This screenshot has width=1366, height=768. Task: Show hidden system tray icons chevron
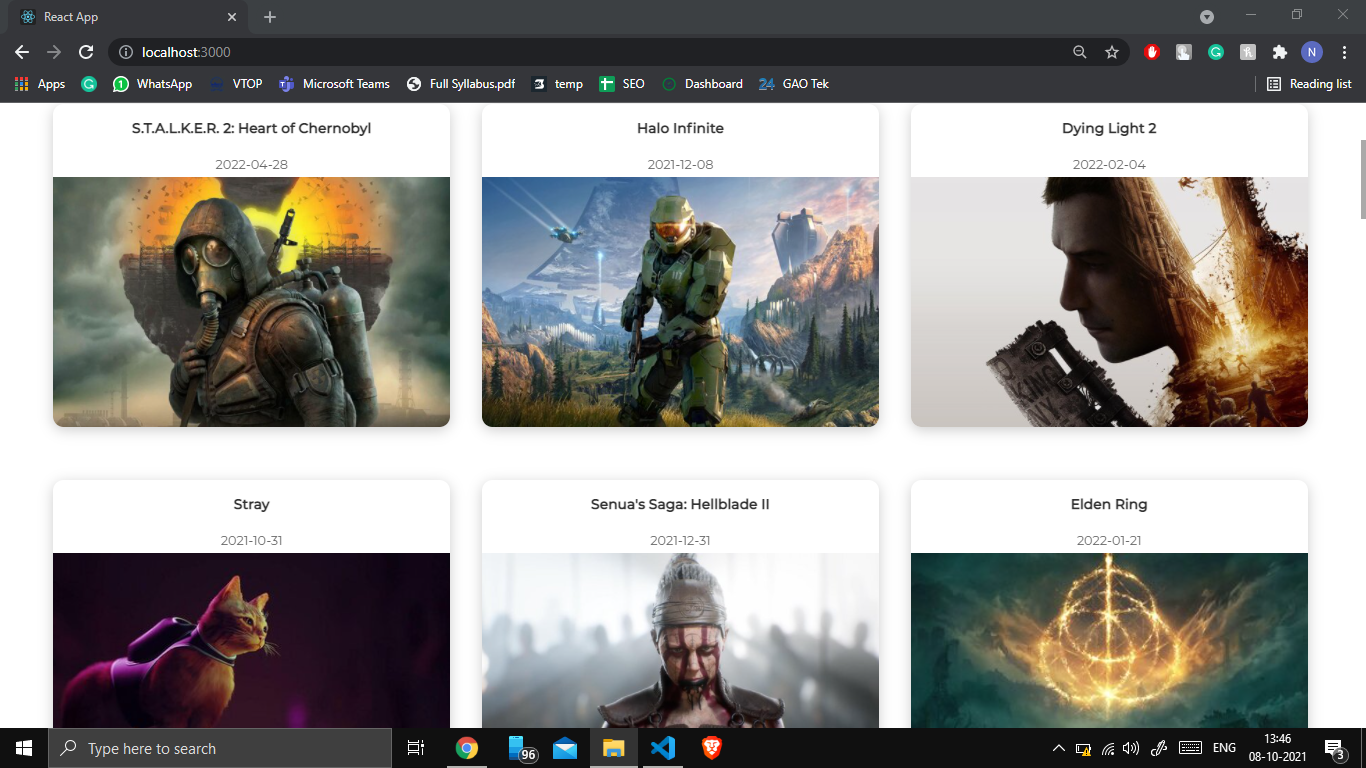point(1058,748)
